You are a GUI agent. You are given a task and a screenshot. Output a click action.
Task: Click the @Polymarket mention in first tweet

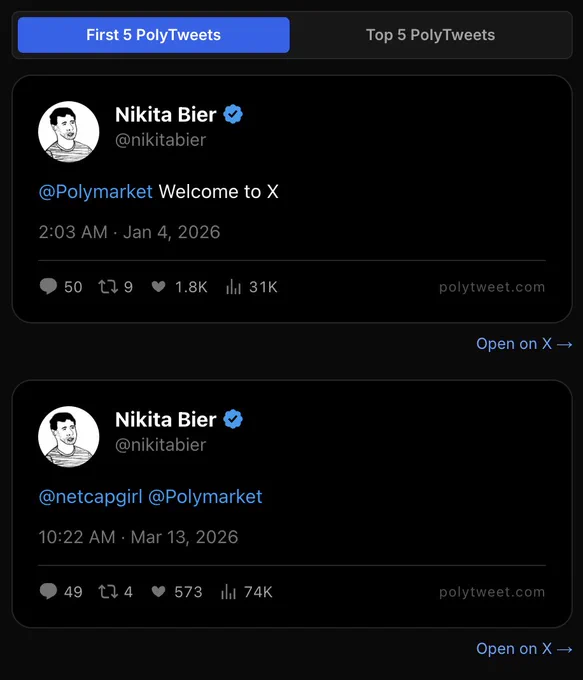[96, 192]
